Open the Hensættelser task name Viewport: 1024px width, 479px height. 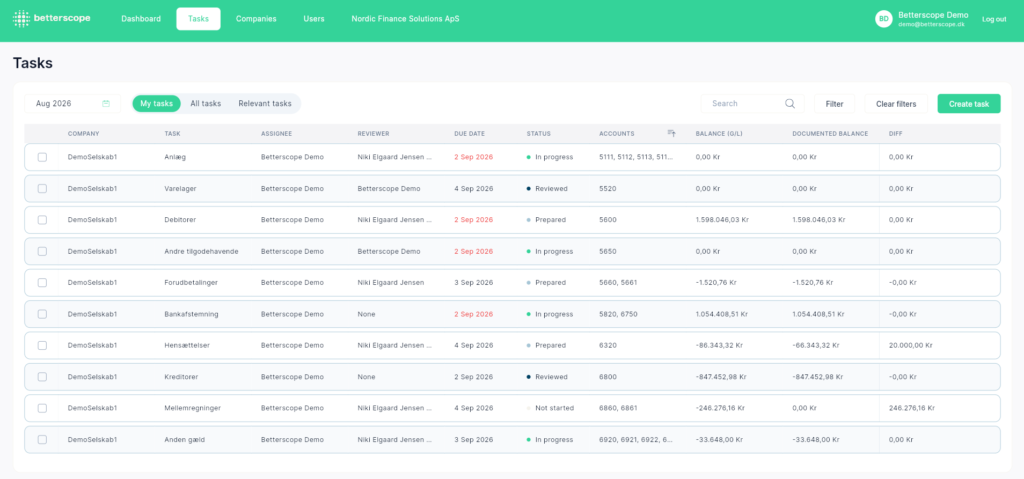point(186,345)
